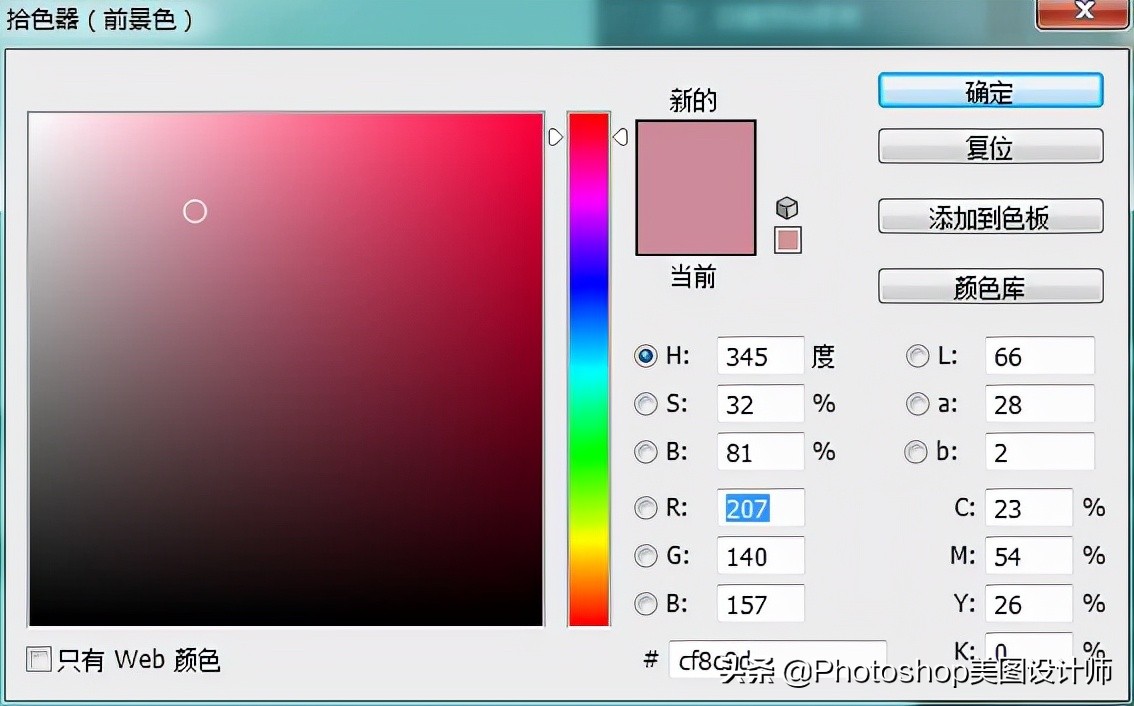Click the vertical rainbow hue slider
This screenshot has width=1134, height=706.
[x=589, y=370]
